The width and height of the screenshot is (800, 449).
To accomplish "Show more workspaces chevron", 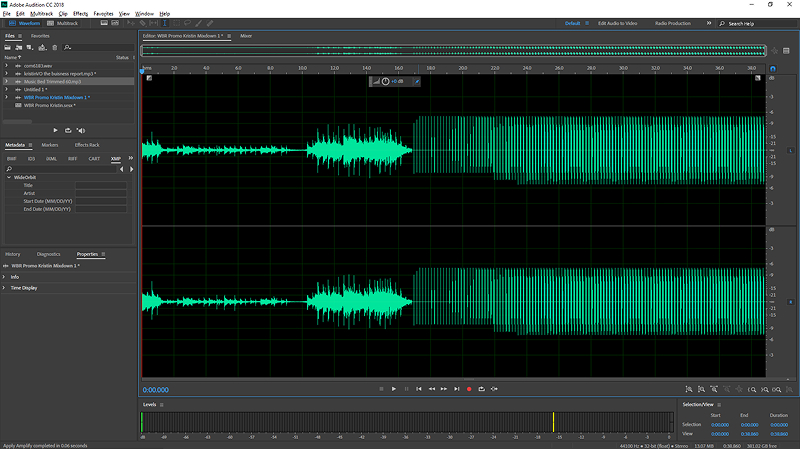I will click(709, 23).
